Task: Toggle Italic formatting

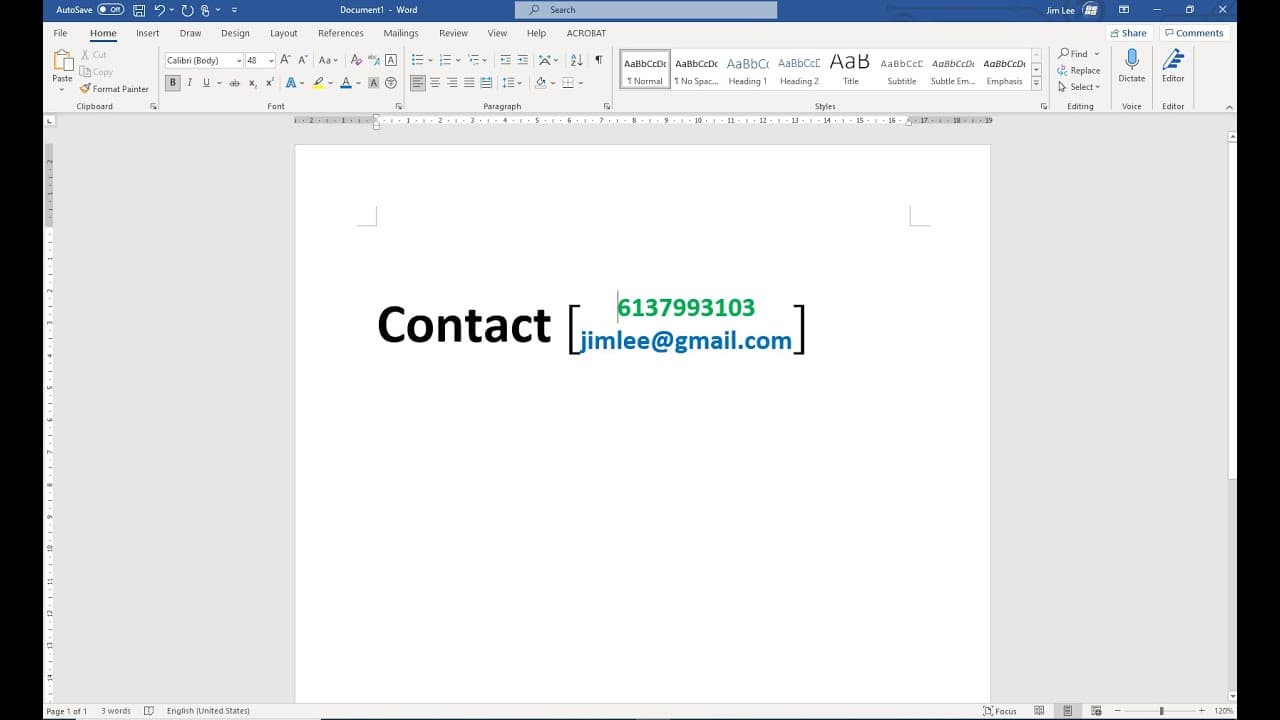Action: coord(190,83)
